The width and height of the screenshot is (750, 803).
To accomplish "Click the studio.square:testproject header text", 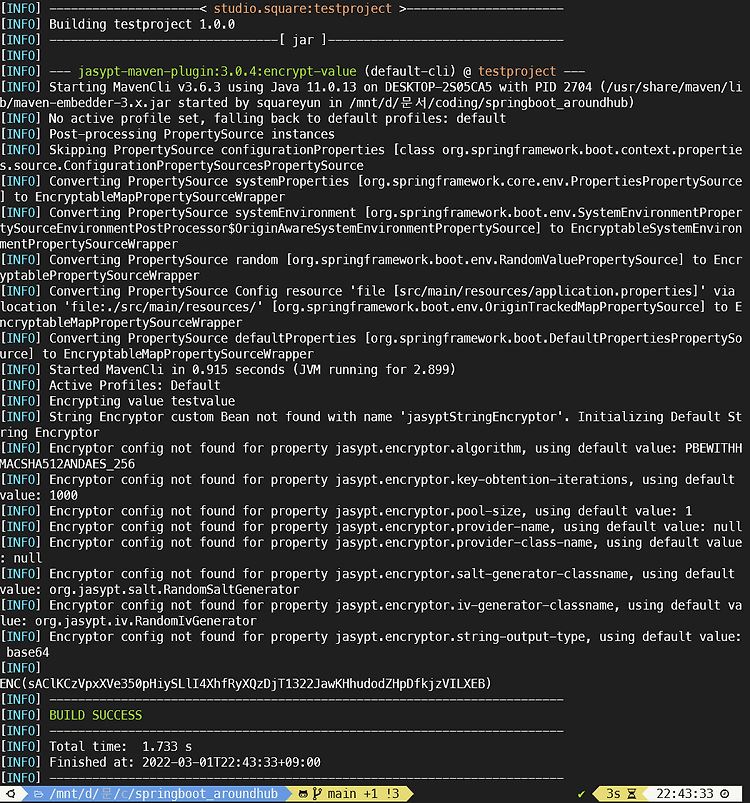I will pyautogui.click(x=302, y=9).
